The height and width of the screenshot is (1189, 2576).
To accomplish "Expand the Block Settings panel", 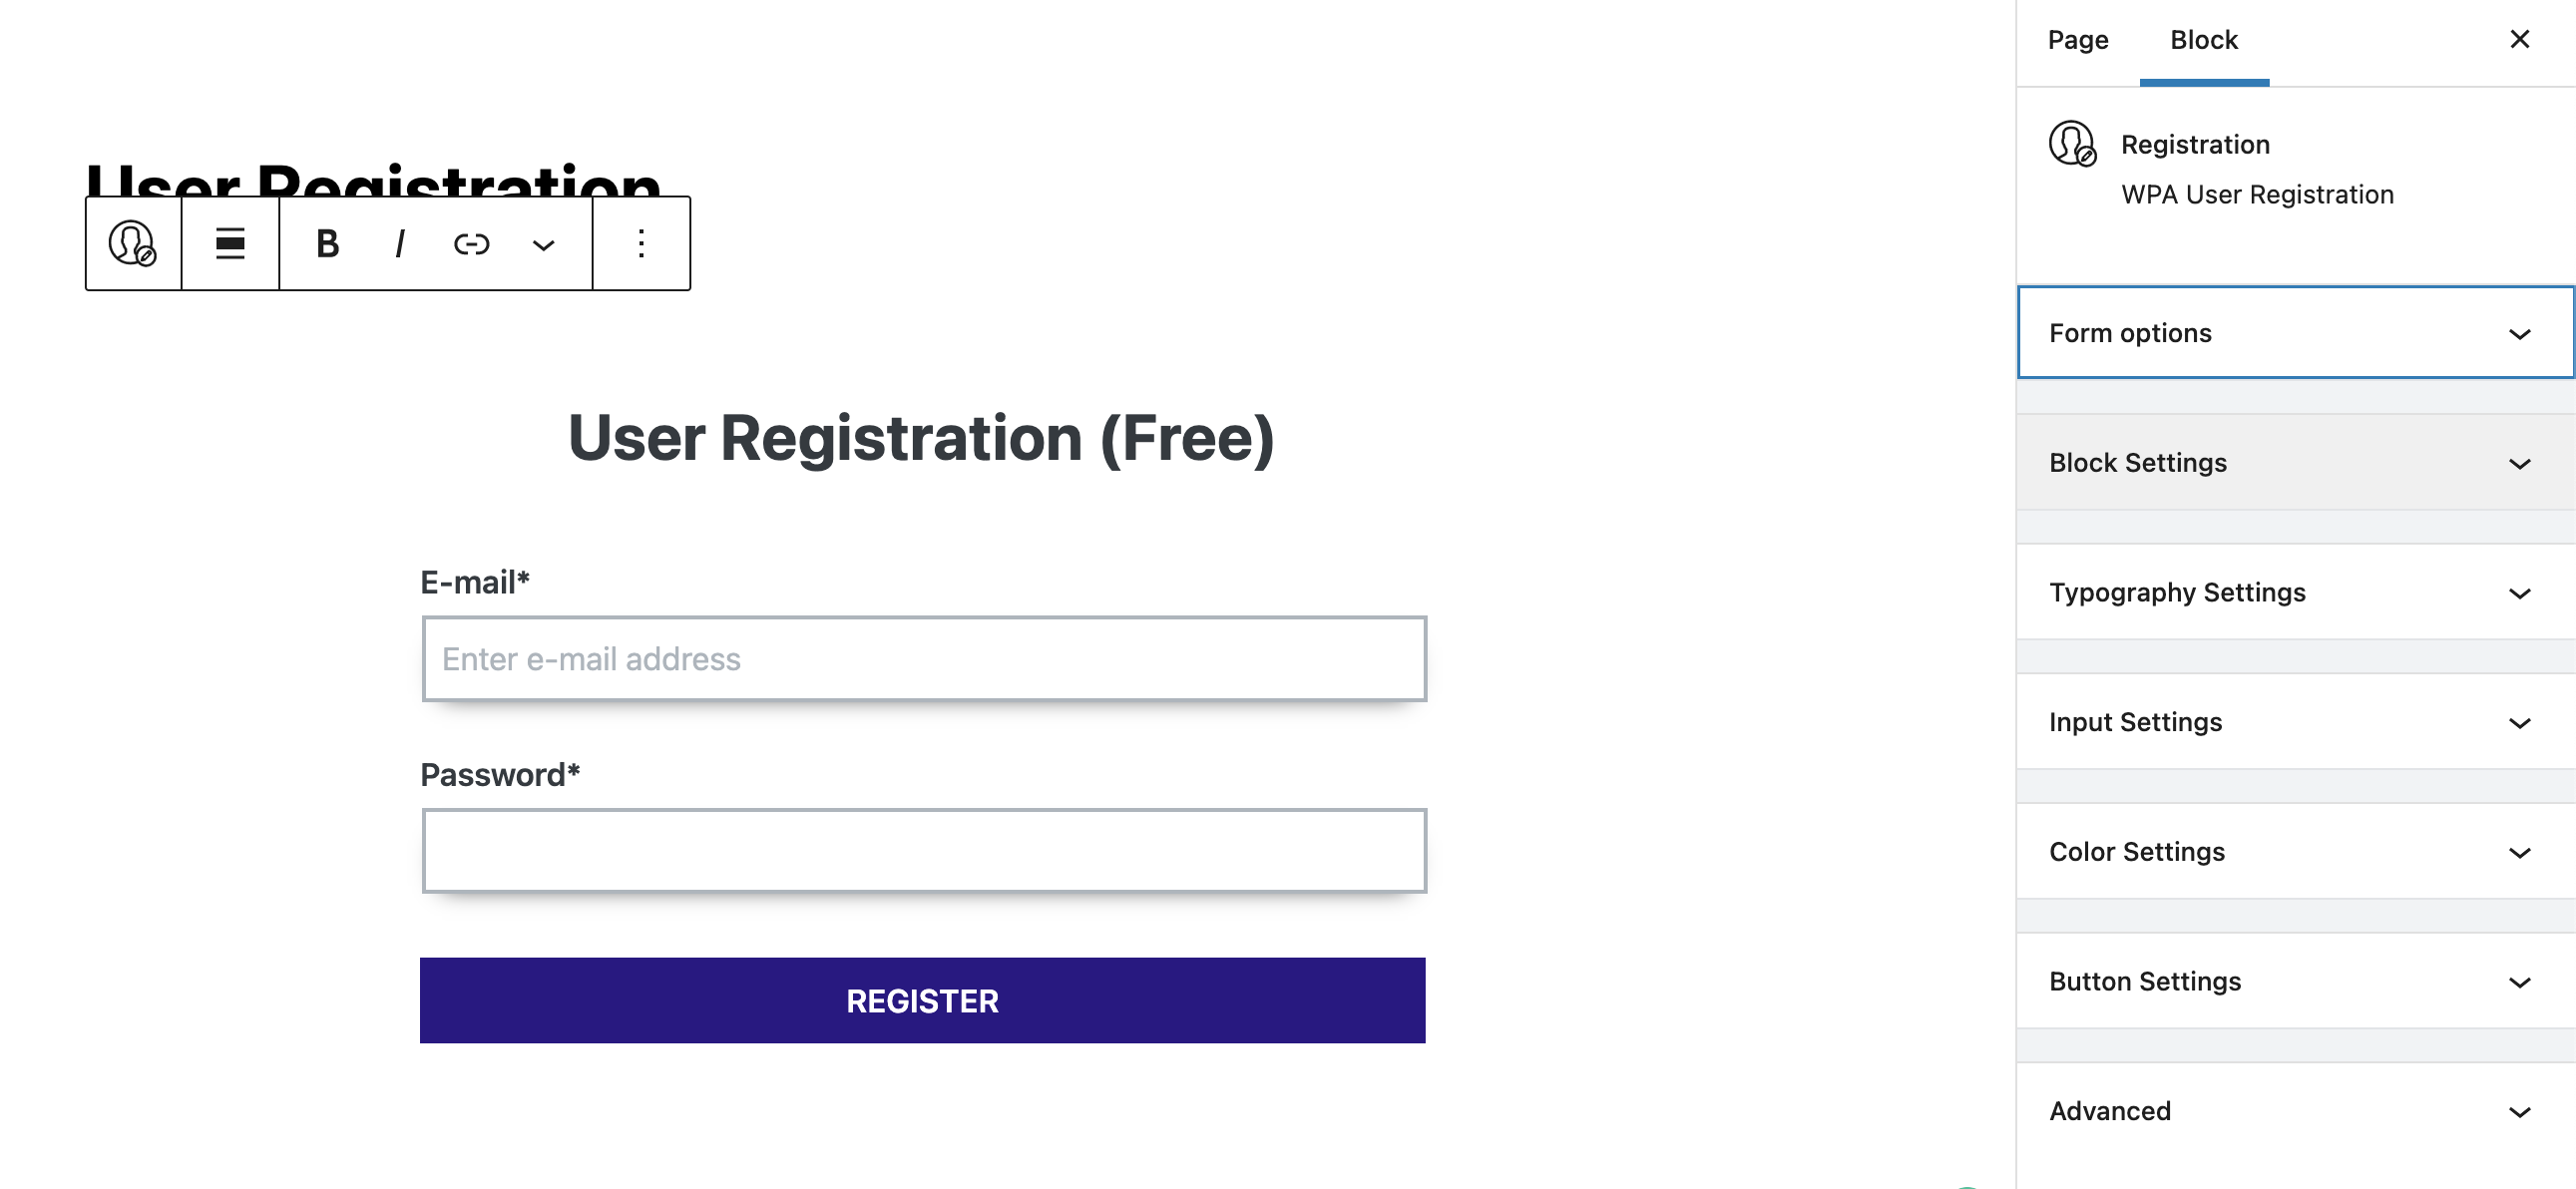I will click(2295, 463).
